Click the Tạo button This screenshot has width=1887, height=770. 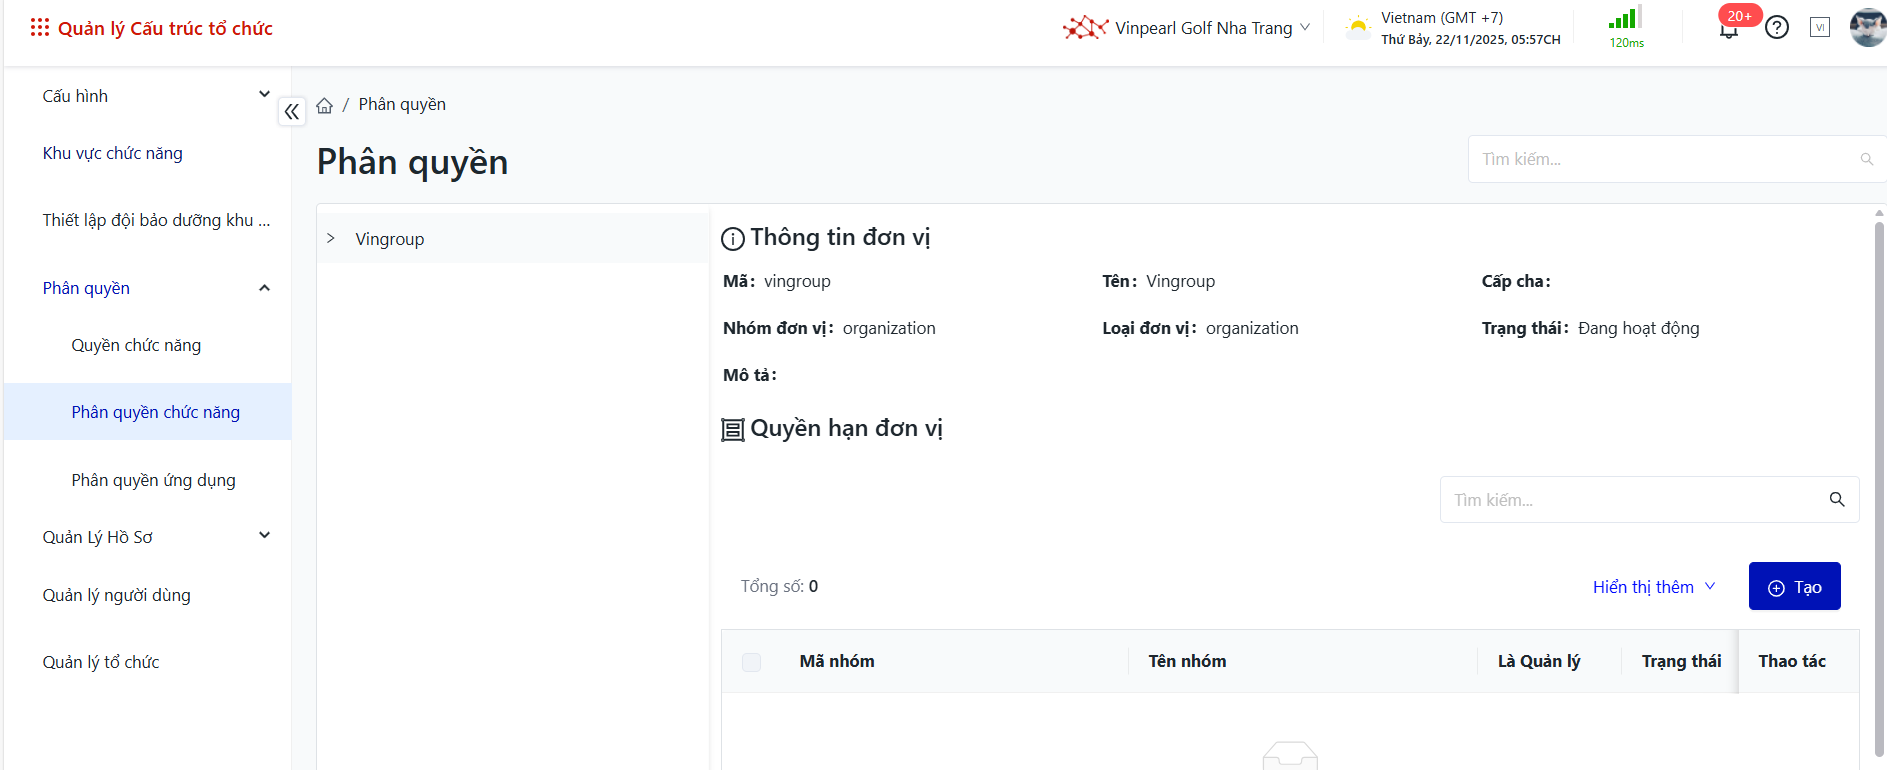[1794, 587]
